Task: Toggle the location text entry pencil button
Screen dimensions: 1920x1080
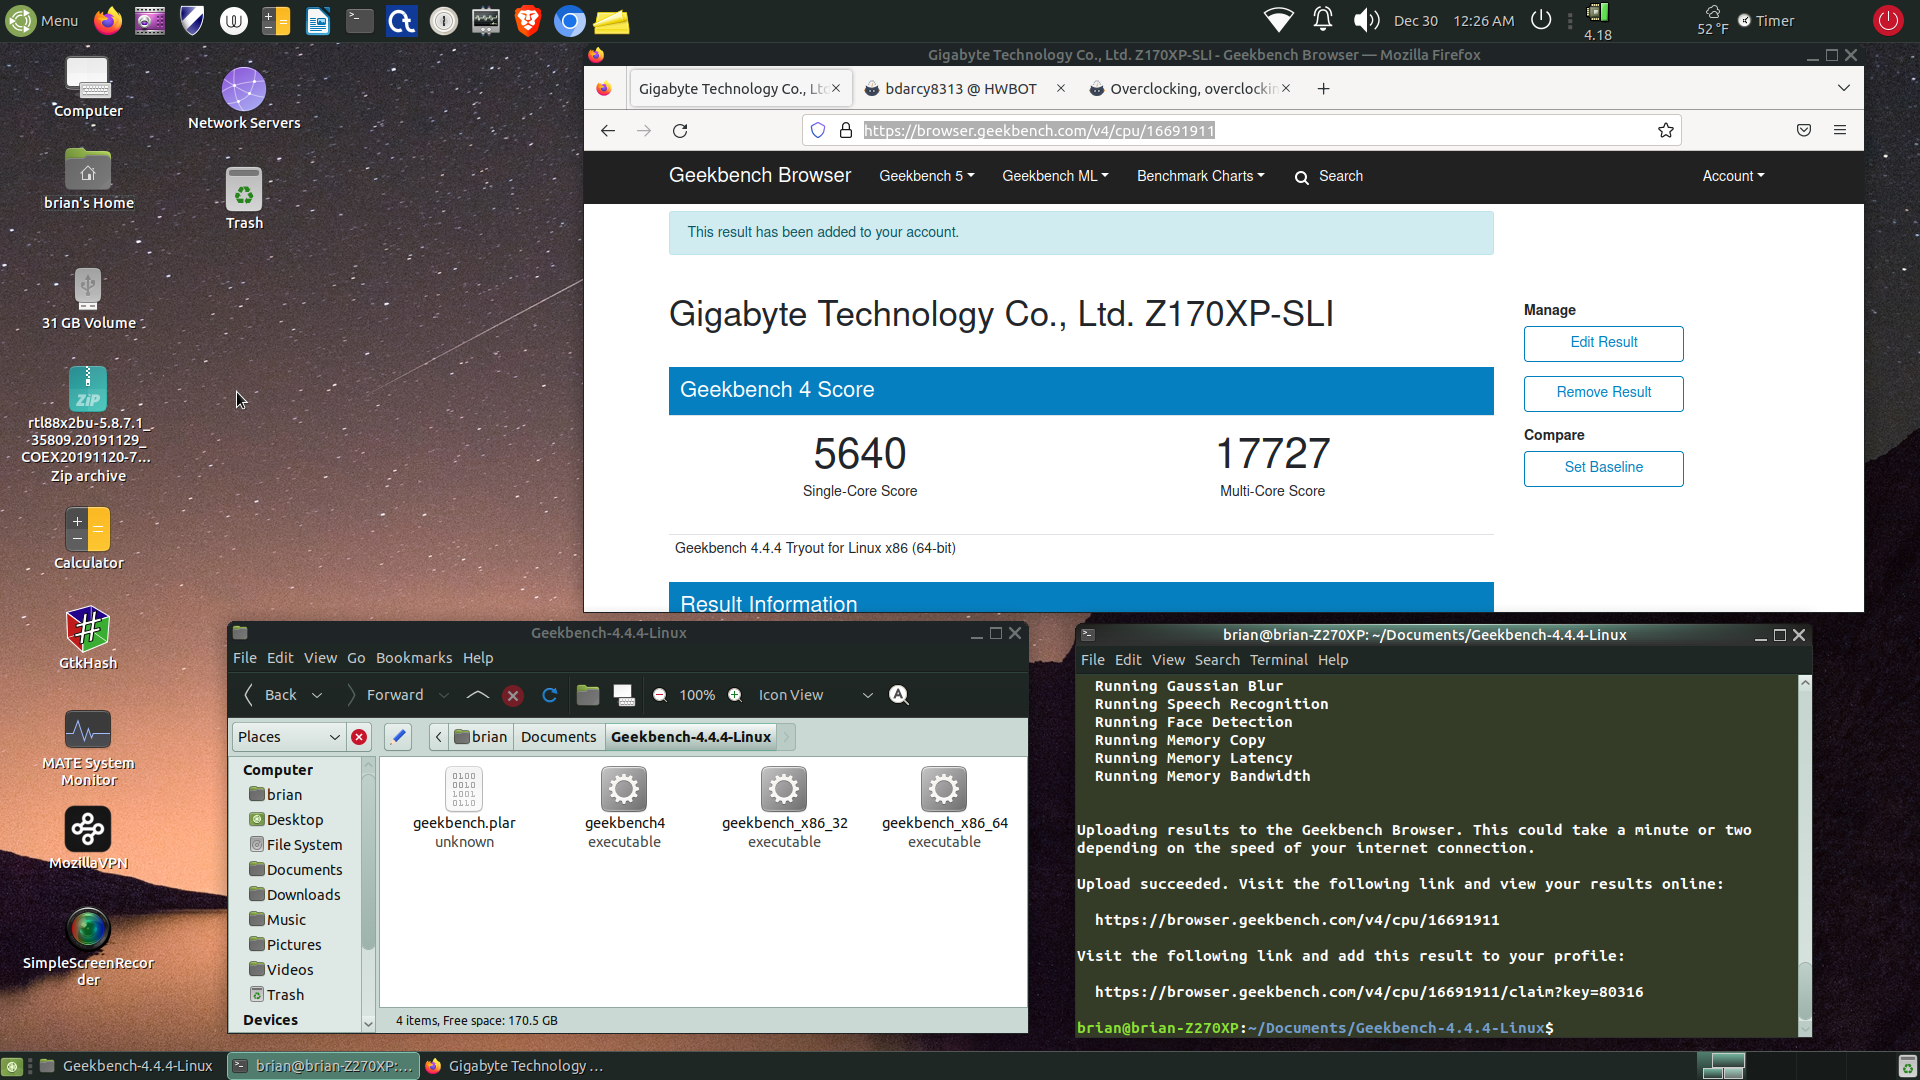Action: (x=398, y=737)
